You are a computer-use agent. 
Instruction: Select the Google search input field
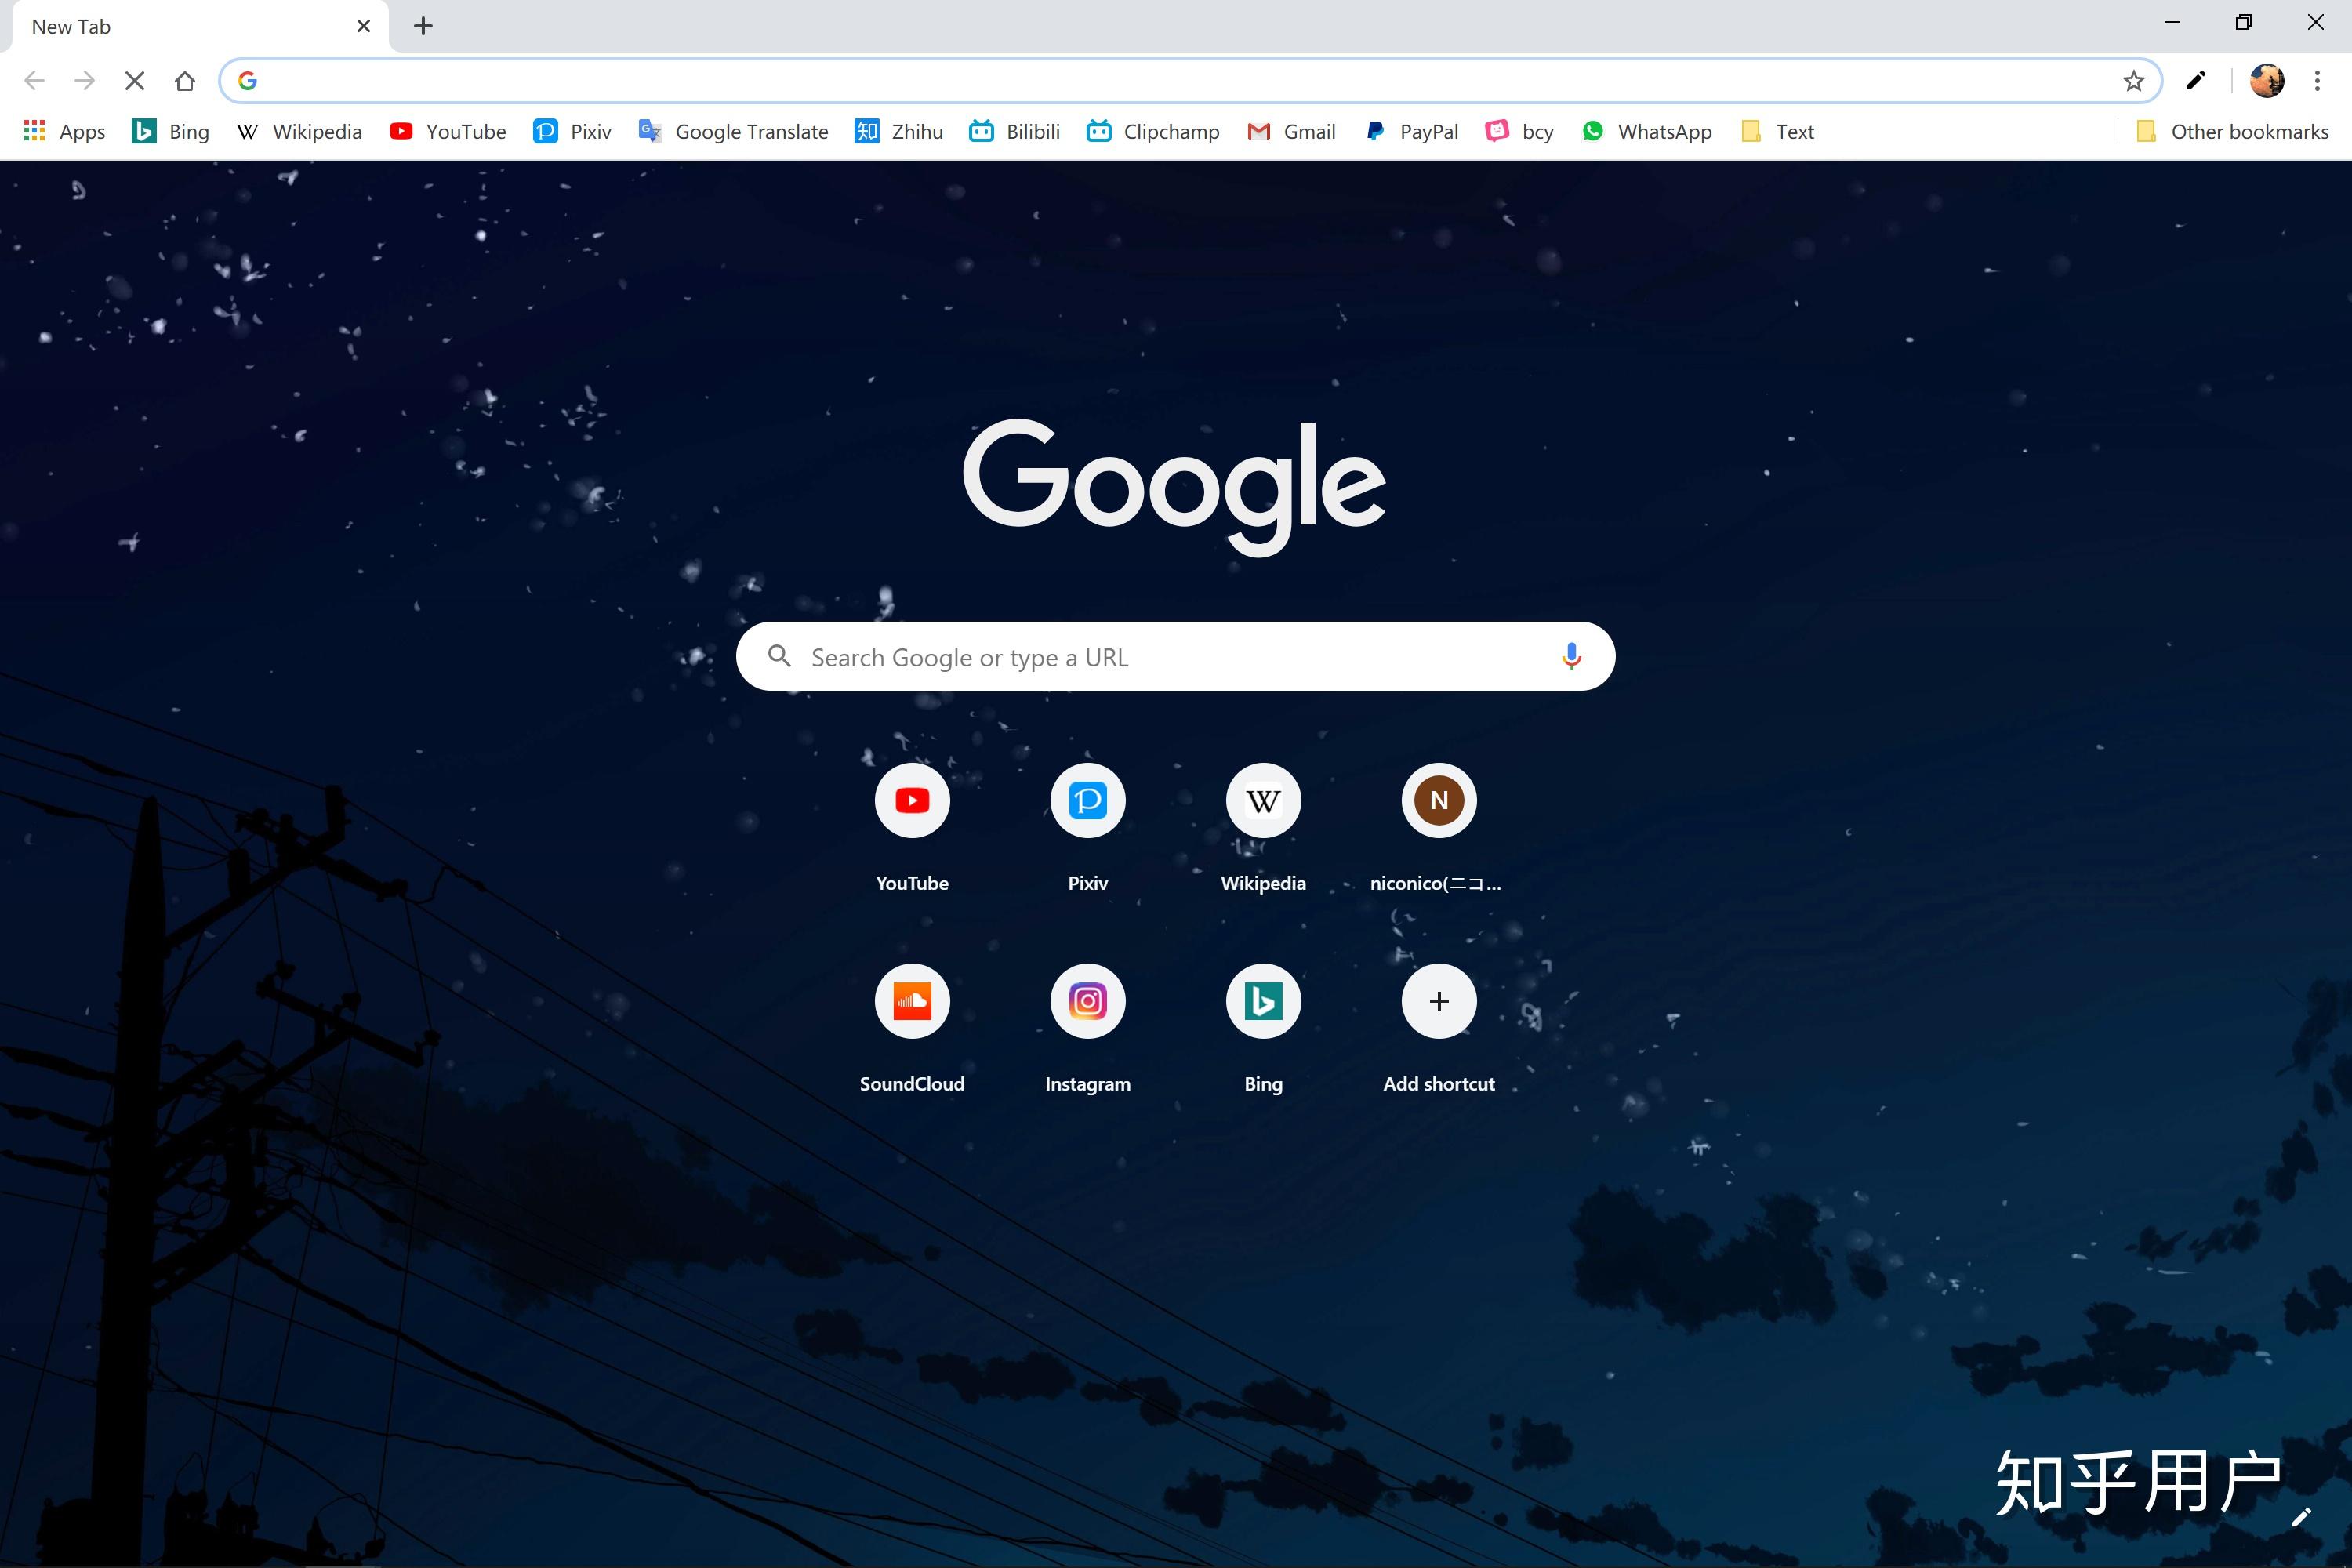point(1176,656)
